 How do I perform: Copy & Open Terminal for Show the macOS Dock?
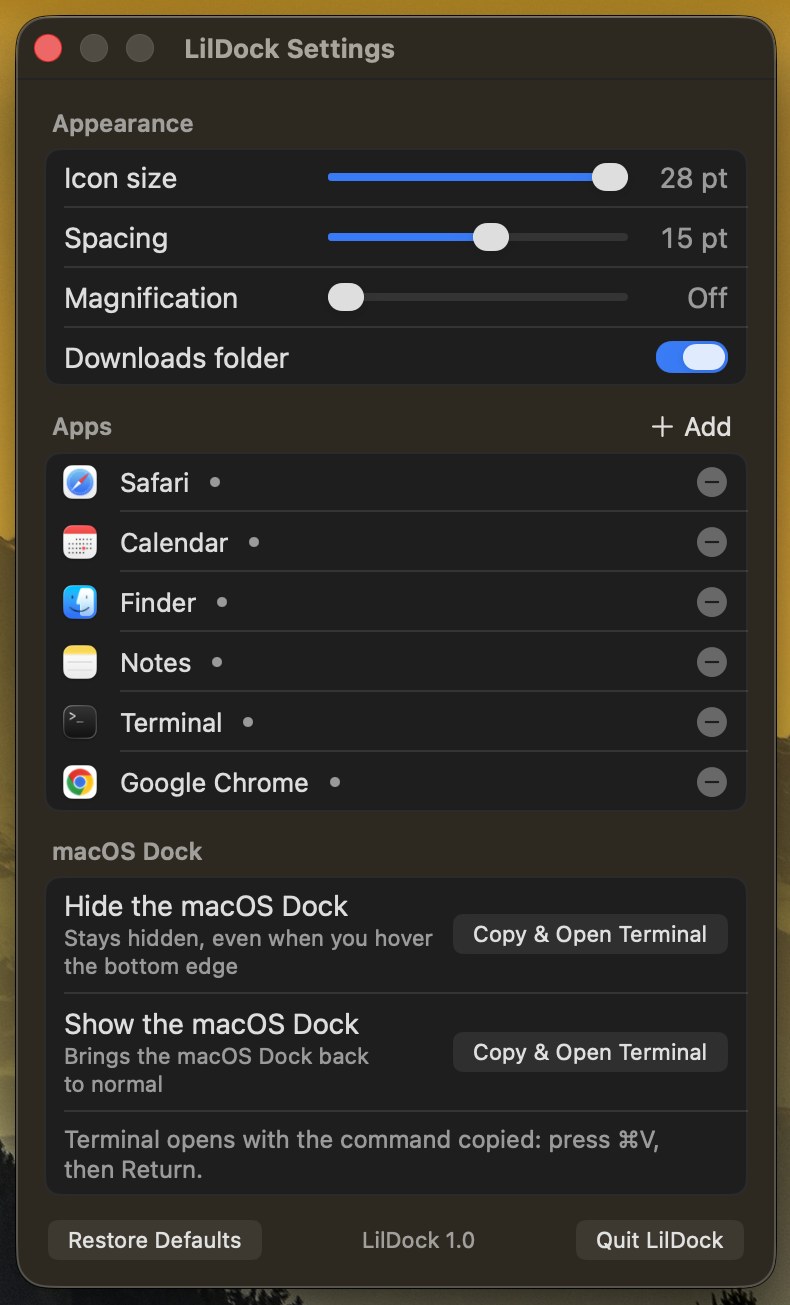(590, 1052)
